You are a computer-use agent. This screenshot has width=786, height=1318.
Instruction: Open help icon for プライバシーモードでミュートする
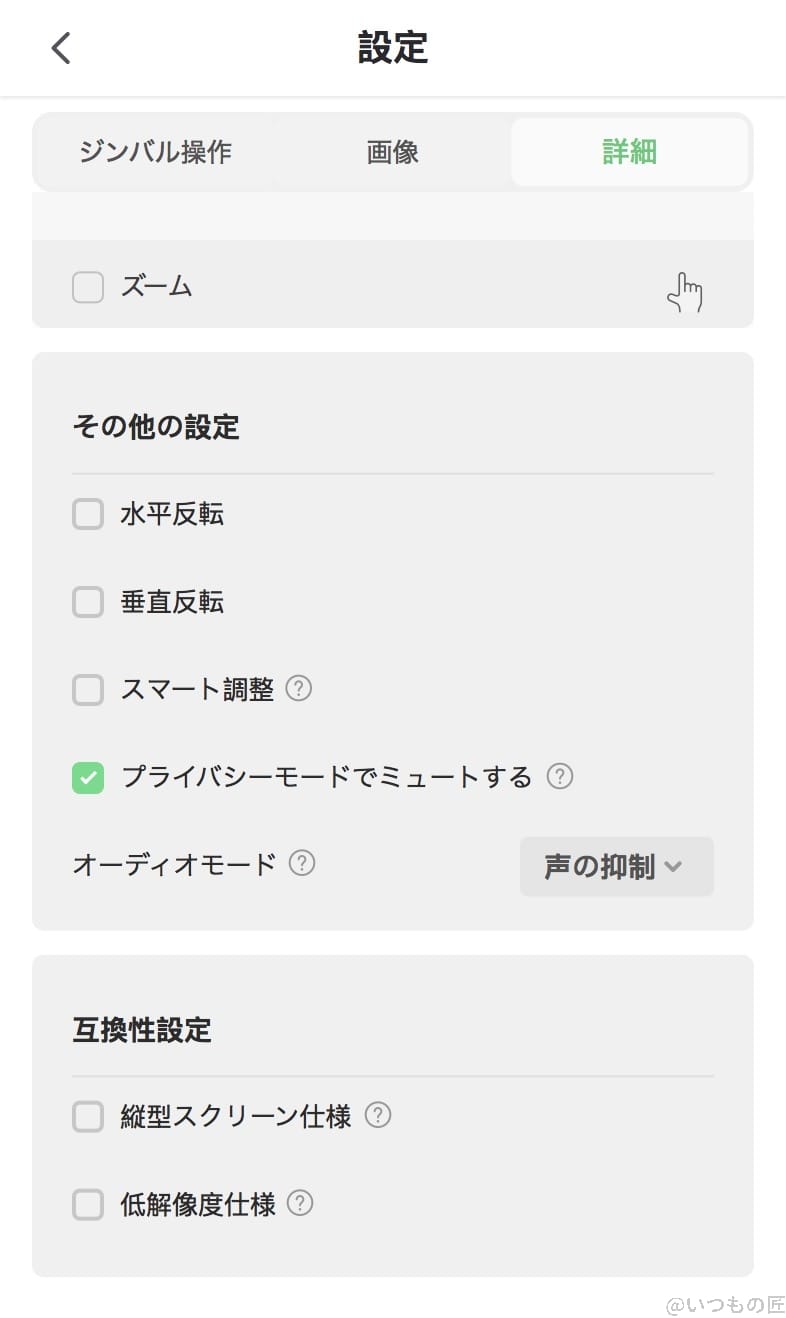pos(560,776)
